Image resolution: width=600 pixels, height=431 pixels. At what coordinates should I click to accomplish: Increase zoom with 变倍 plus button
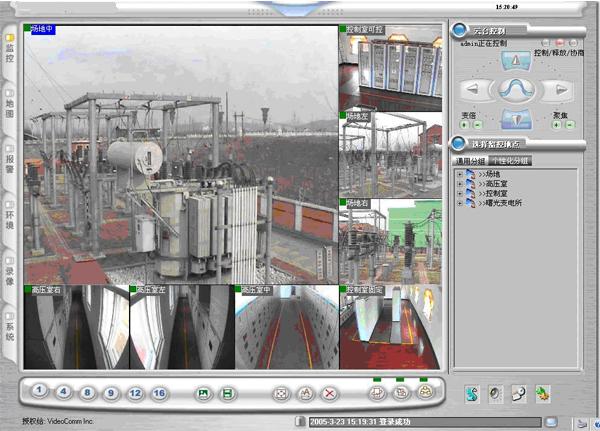tap(466, 125)
